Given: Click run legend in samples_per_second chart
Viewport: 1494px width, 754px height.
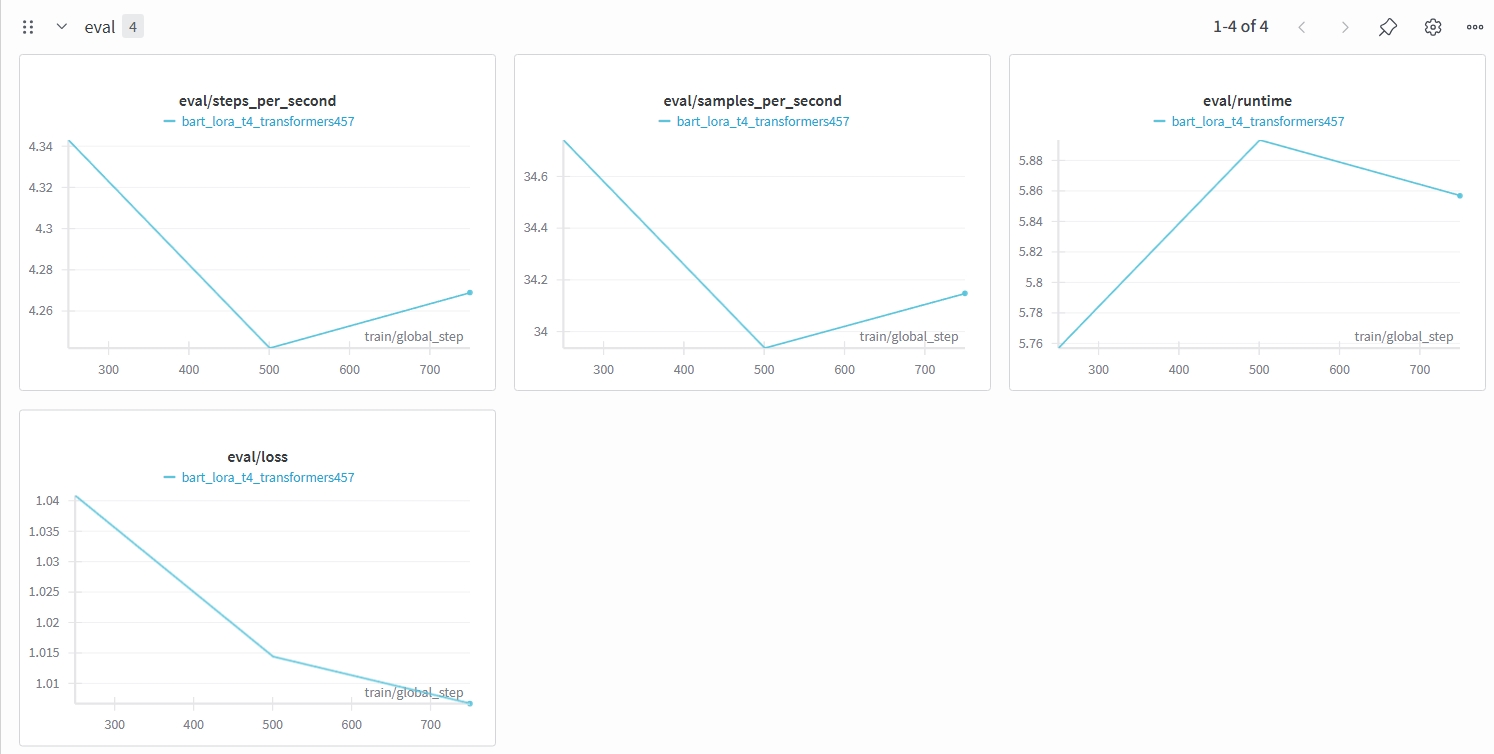Looking at the screenshot, I should pyautogui.click(x=762, y=122).
